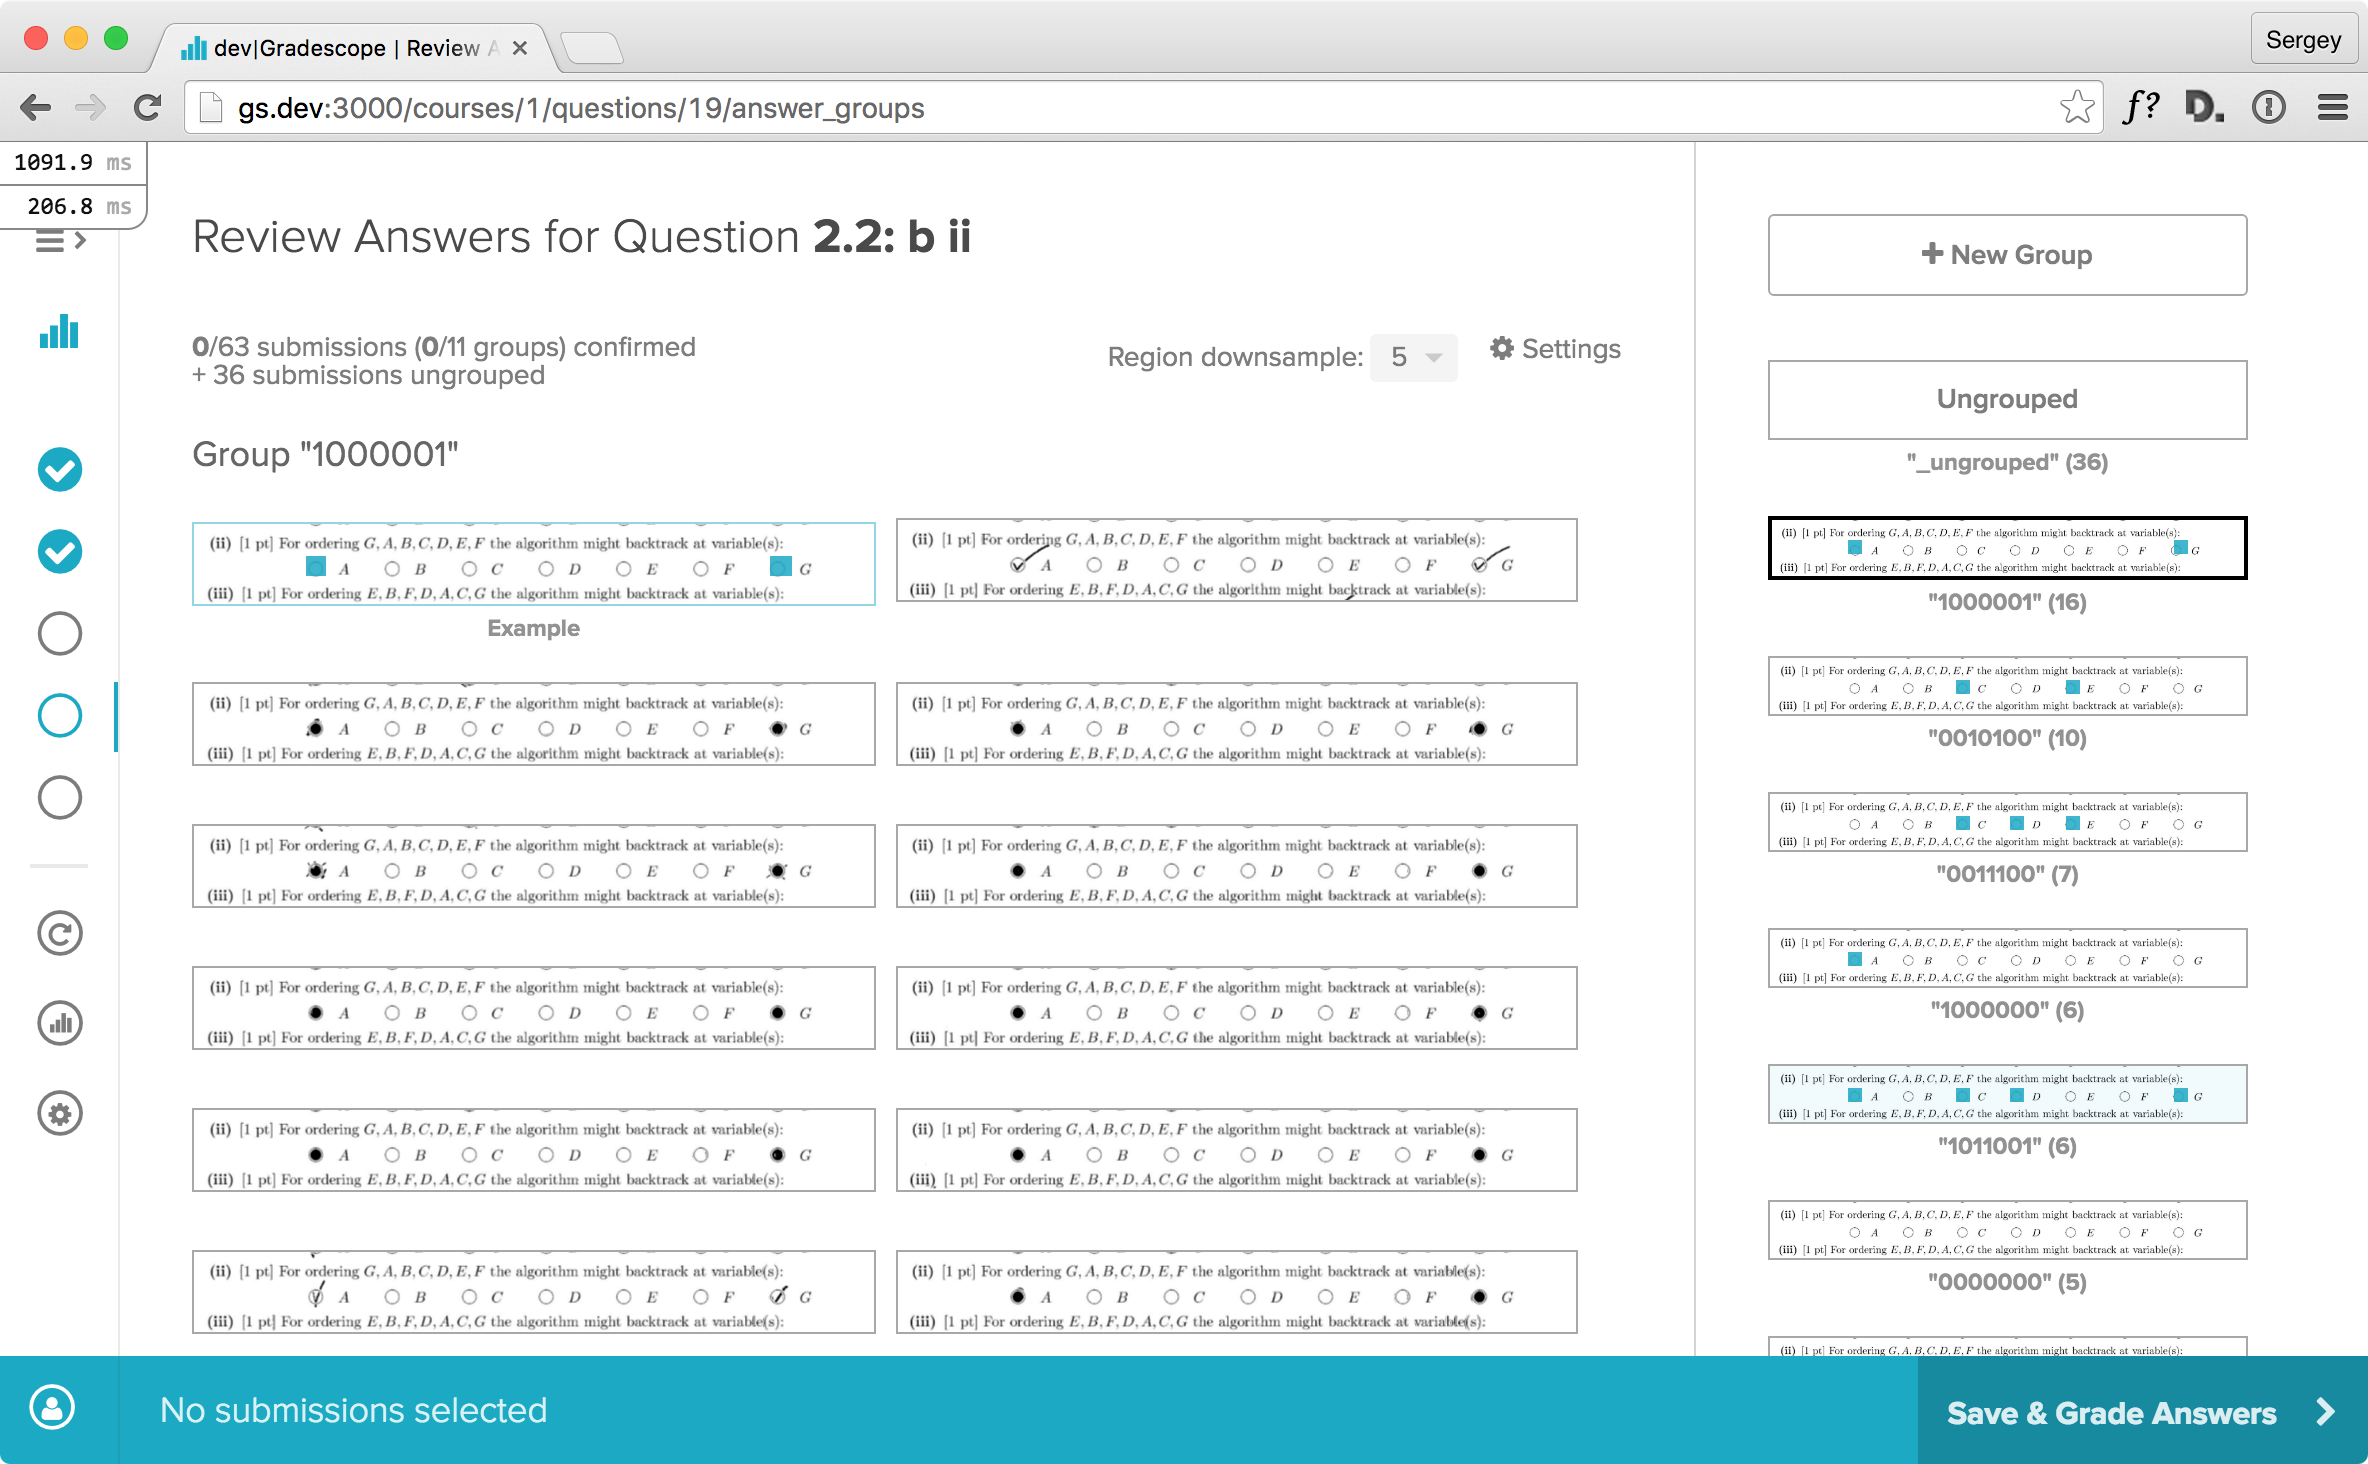Open statistics chart icon in sidebar
Viewport: 2368px width, 1464px height.
point(60,1023)
